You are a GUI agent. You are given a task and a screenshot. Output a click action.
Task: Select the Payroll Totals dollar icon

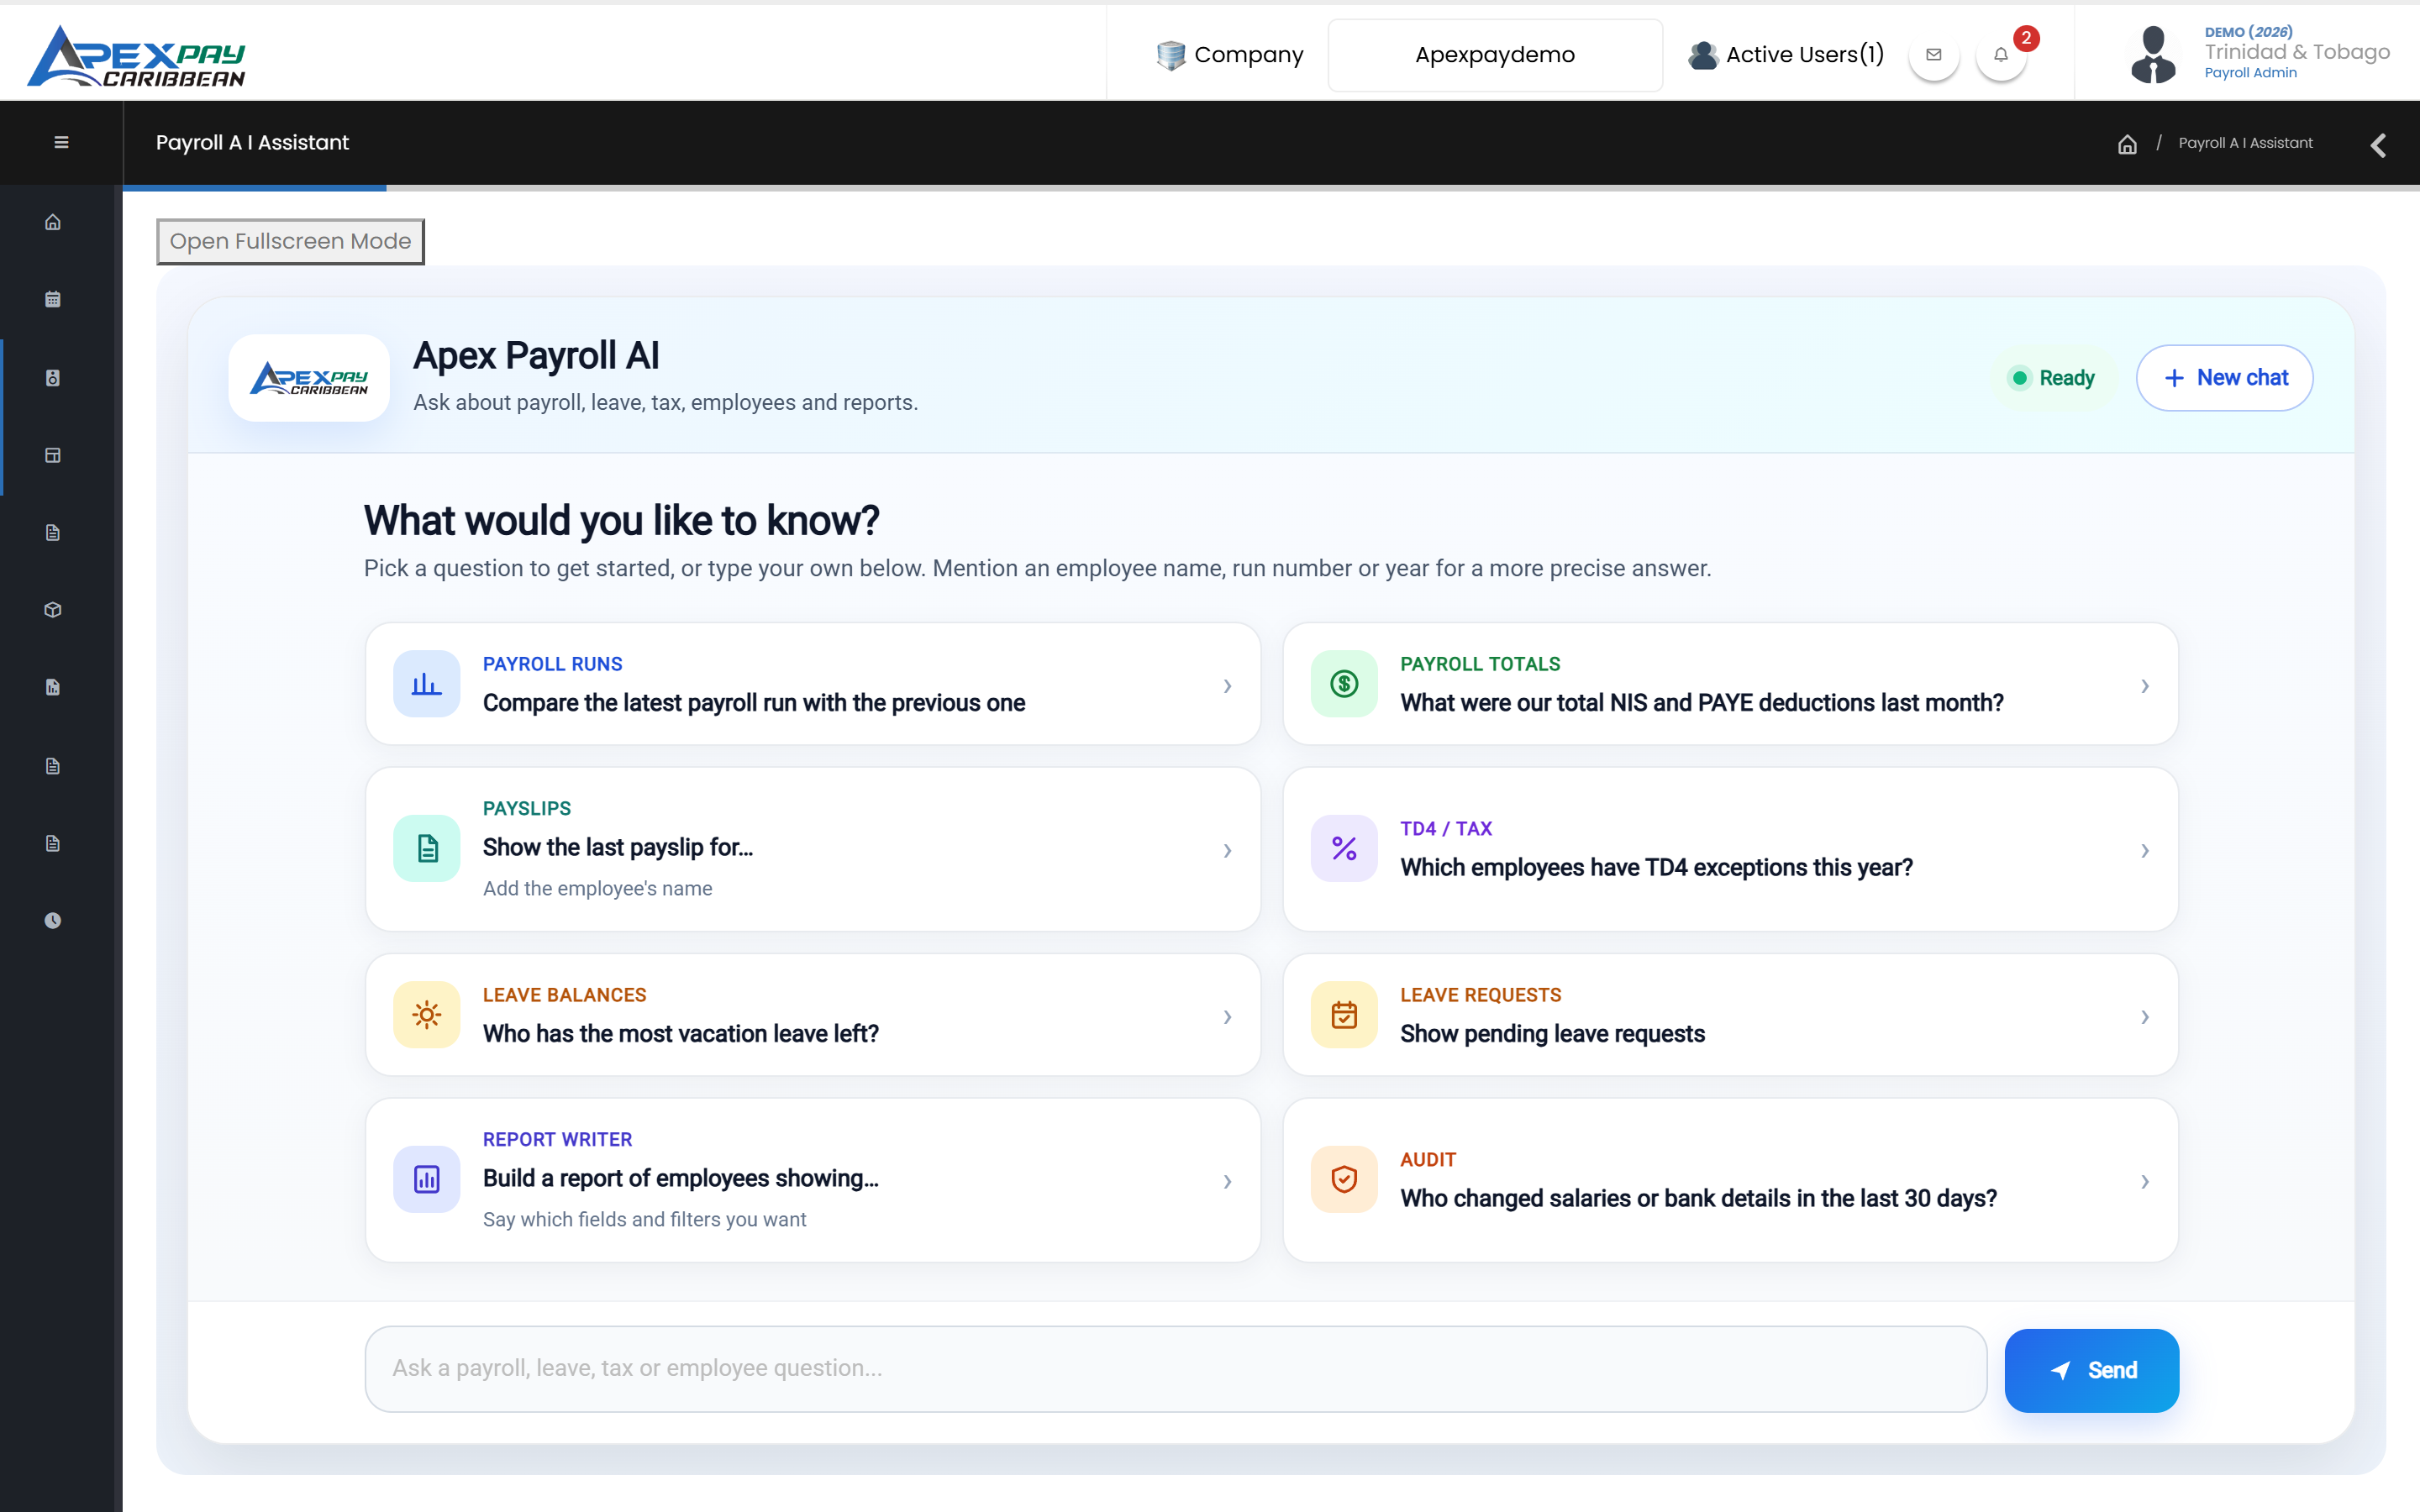click(1344, 684)
